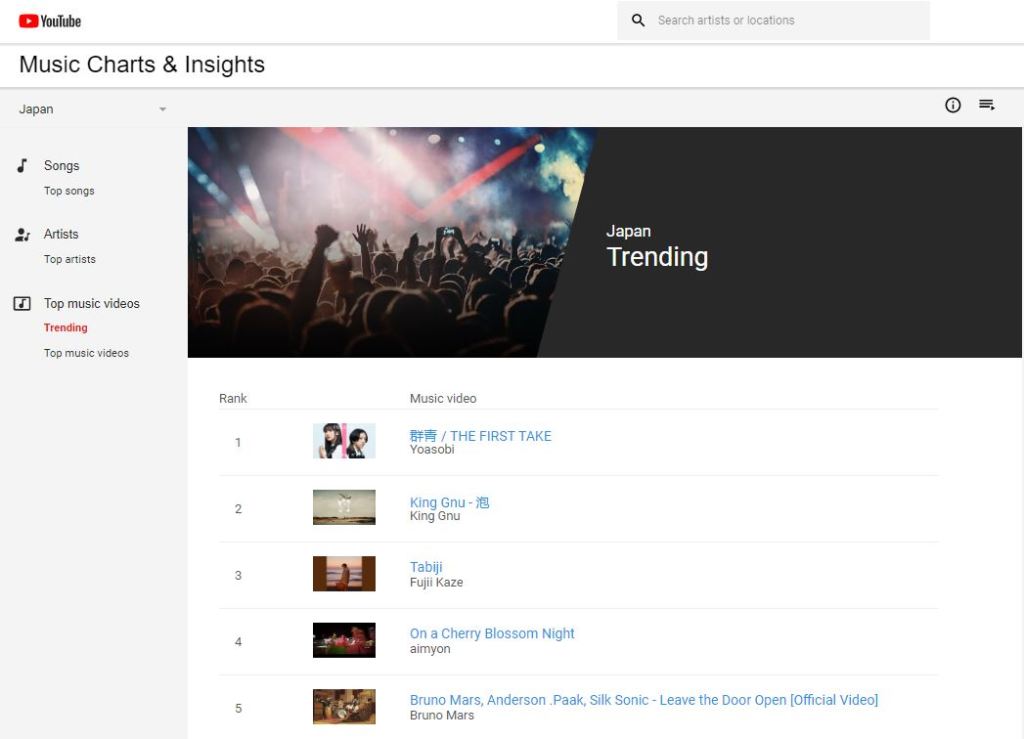Select Top music videos sub-item
The width and height of the screenshot is (1024, 739).
86,353
